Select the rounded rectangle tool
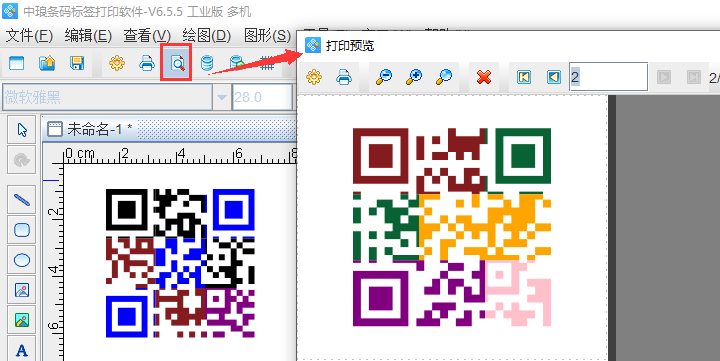Screen dimensions: 720x361 [x=22, y=230]
